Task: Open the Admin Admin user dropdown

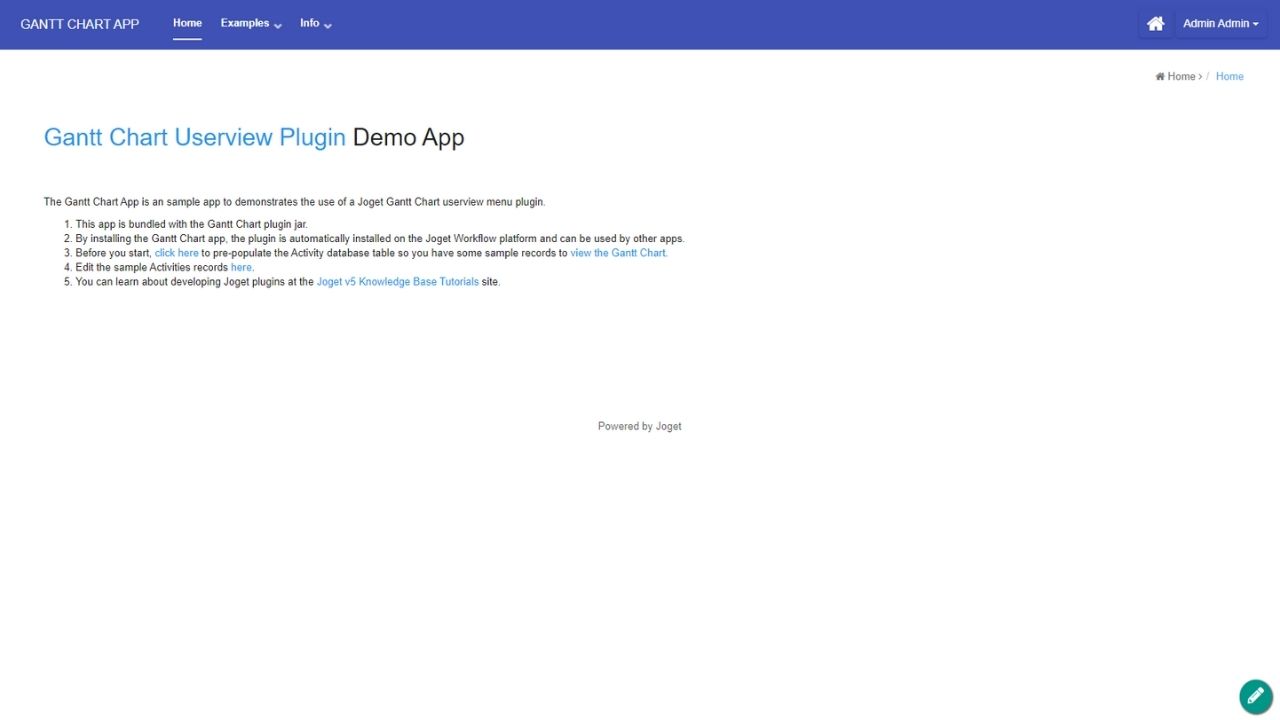Action: [1220, 24]
